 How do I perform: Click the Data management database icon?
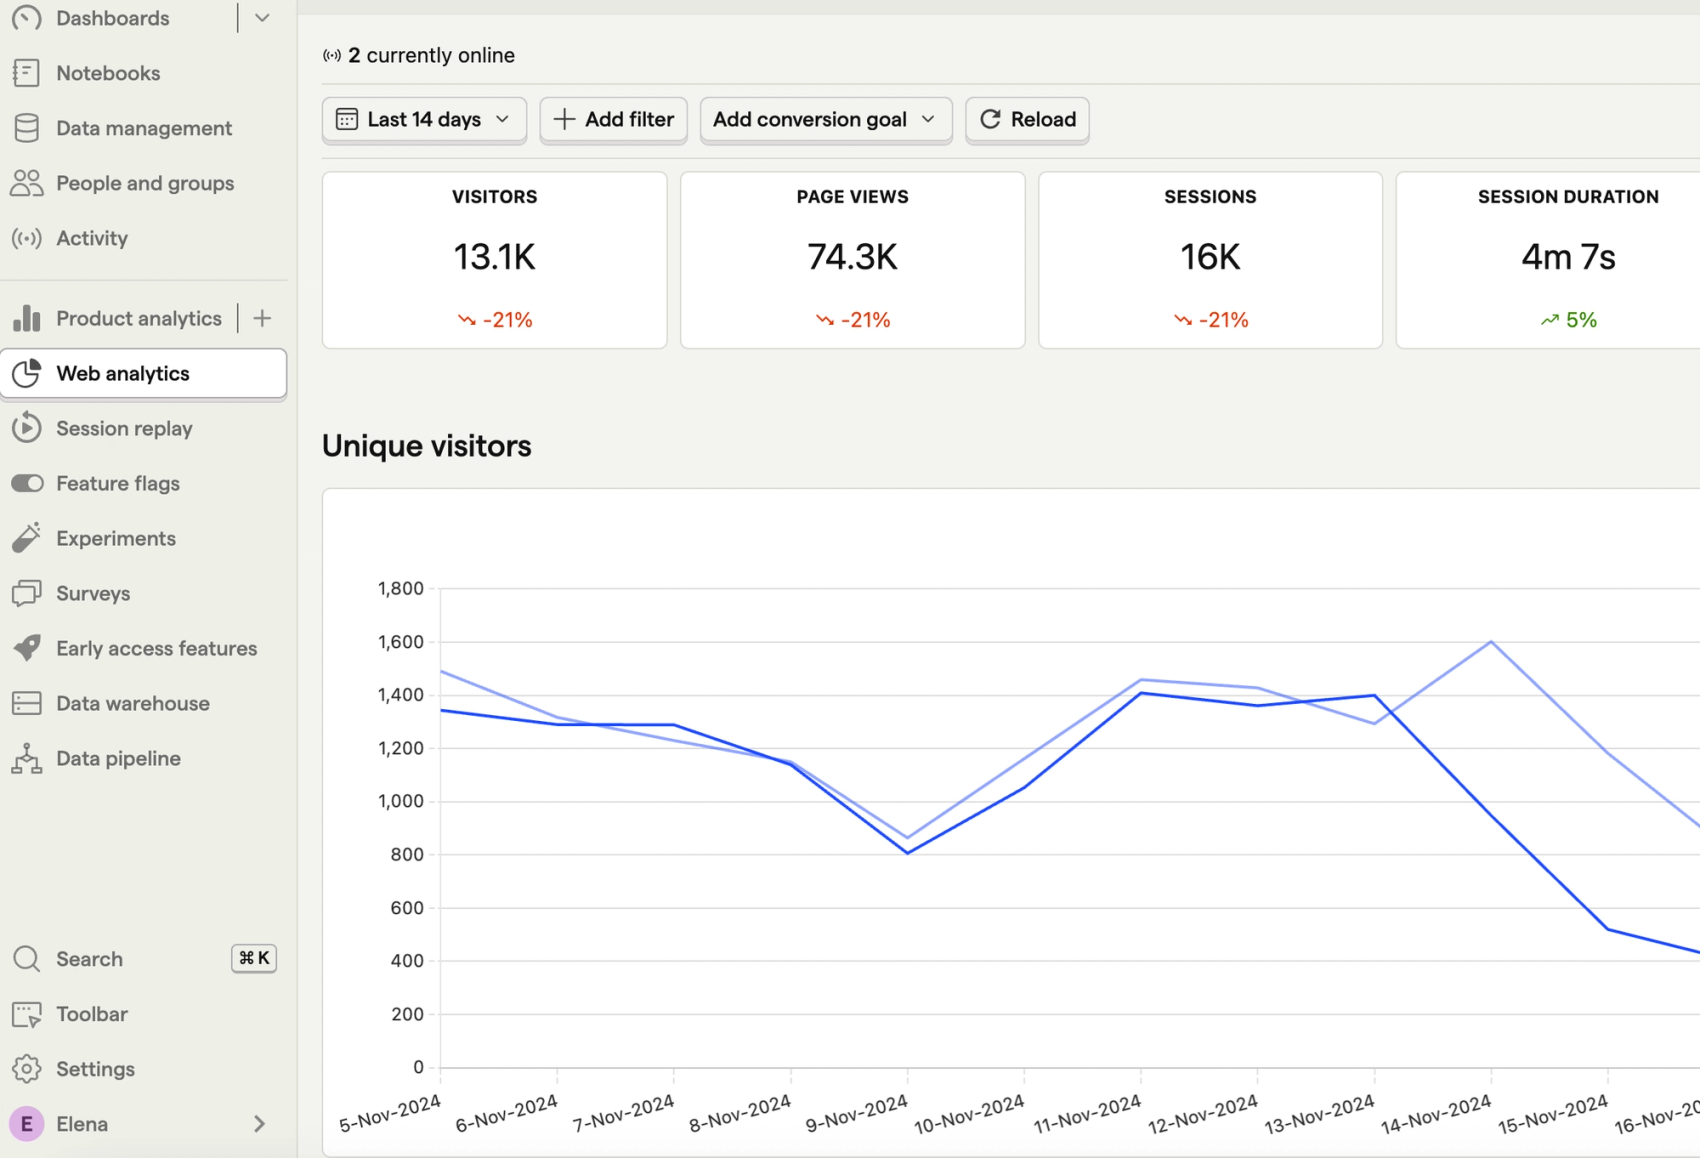(27, 128)
